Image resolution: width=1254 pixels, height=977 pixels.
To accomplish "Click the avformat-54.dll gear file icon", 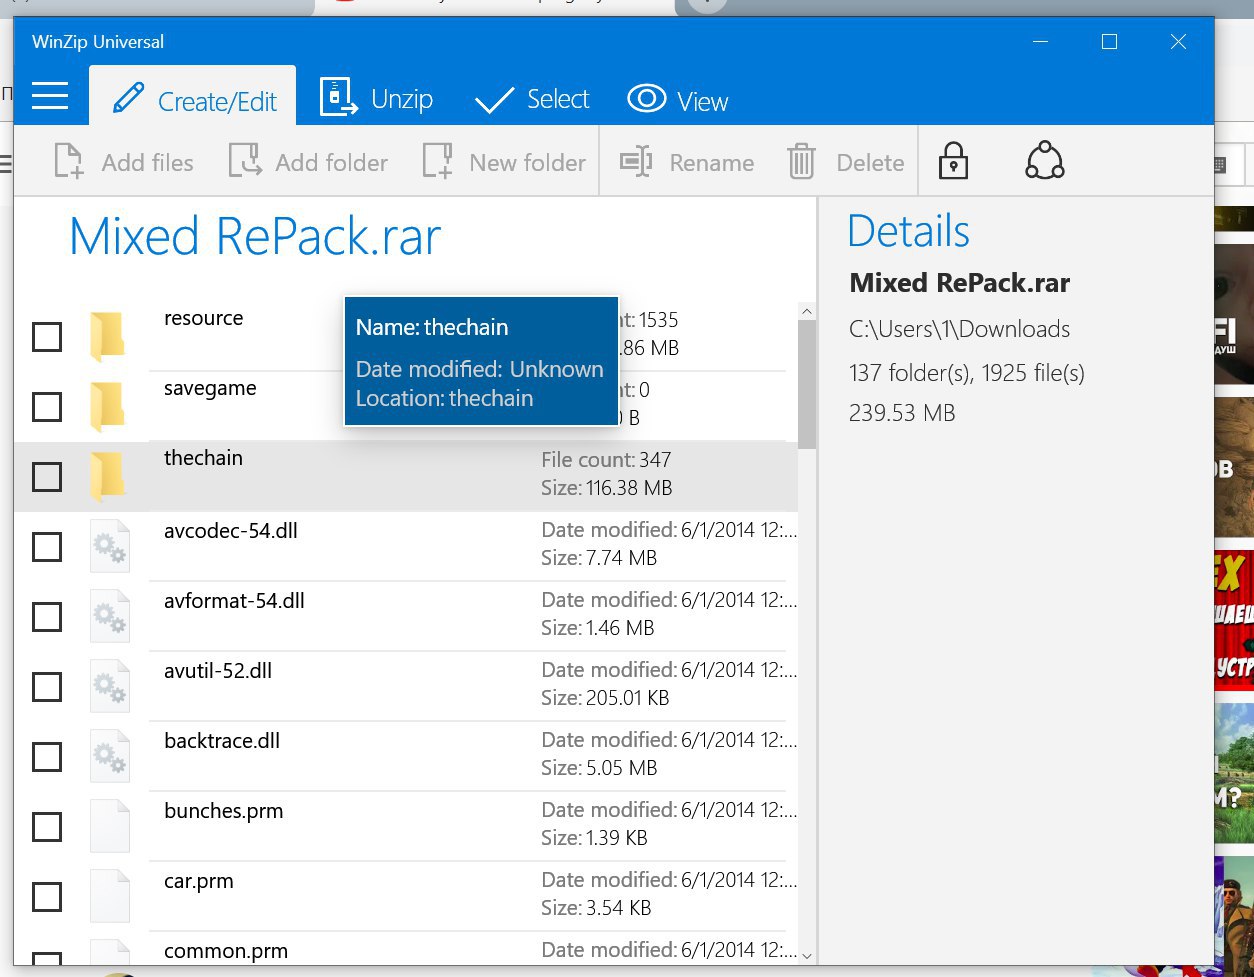I will pos(109,616).
